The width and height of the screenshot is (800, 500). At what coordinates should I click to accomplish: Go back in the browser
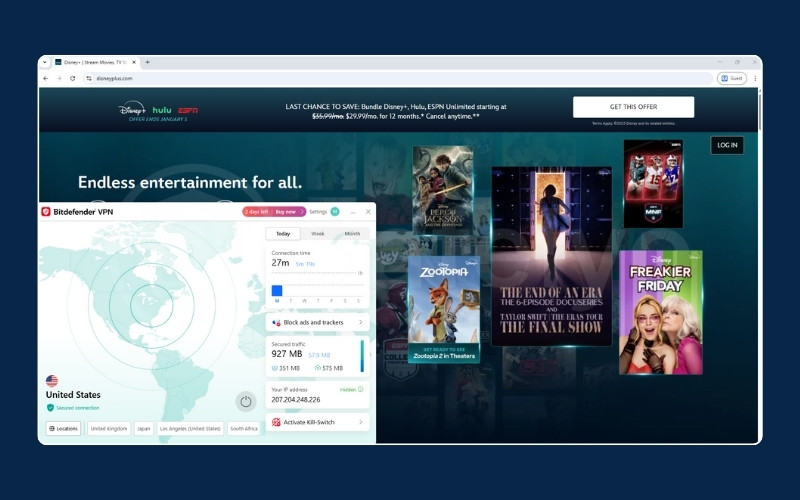pos(45,79)
